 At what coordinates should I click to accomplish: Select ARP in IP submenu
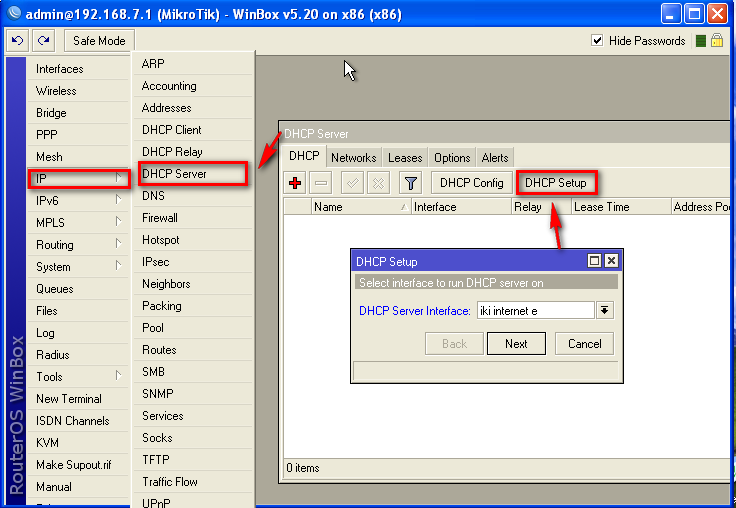(x=193, y=64)
